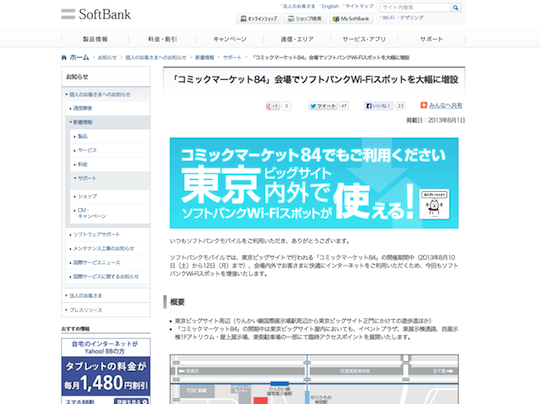
Task: Click the Wi-Fi link below the search box
Action: pos(388,18)
